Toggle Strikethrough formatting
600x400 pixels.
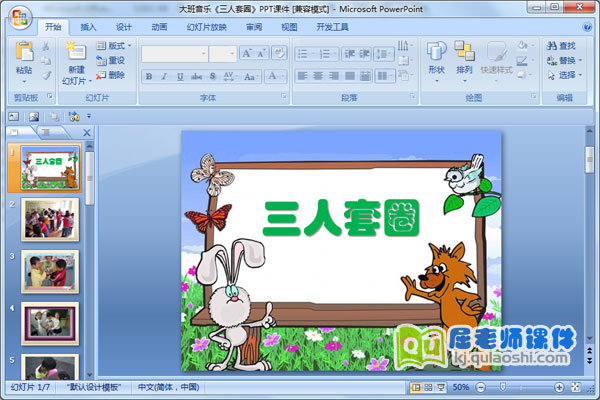point(196,77)
